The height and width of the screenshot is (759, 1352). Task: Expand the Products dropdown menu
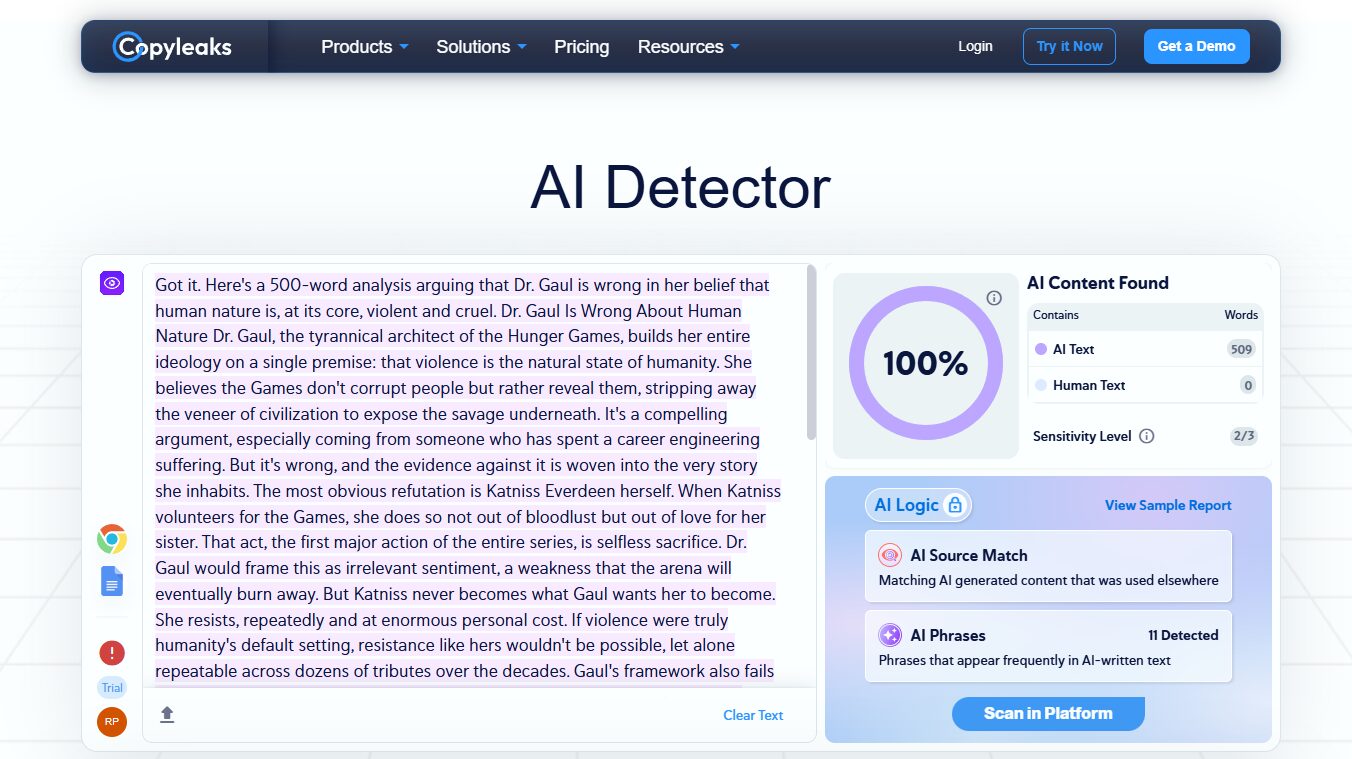[364, 47]
